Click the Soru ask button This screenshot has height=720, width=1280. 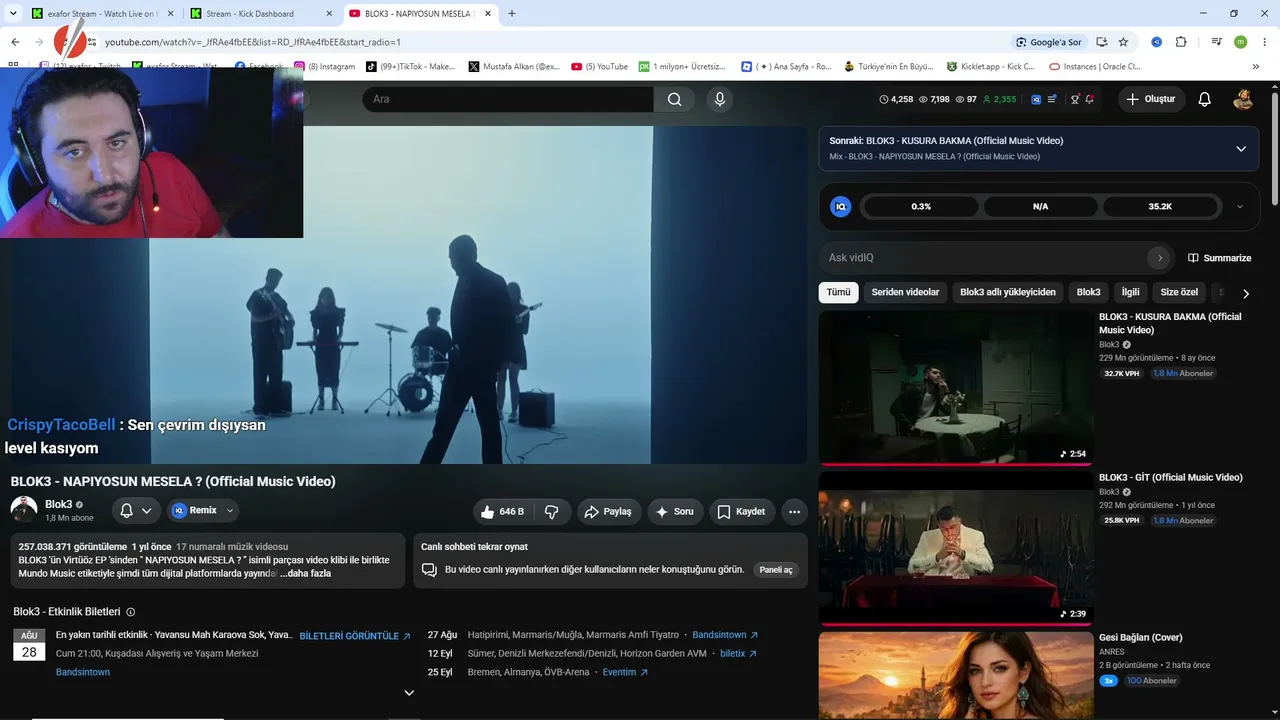[675, 511]
